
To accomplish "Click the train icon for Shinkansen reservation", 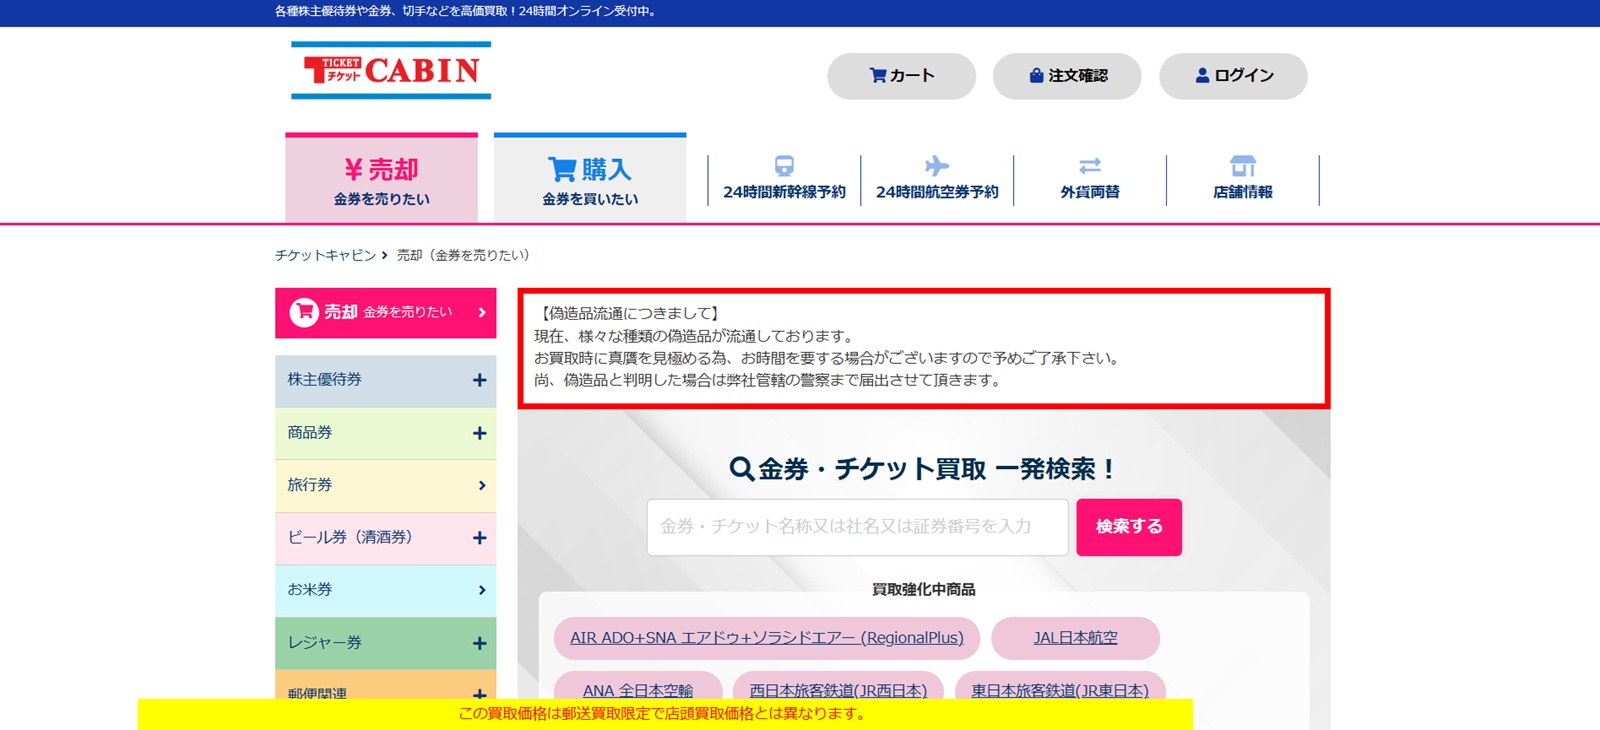I will [784, 166].
